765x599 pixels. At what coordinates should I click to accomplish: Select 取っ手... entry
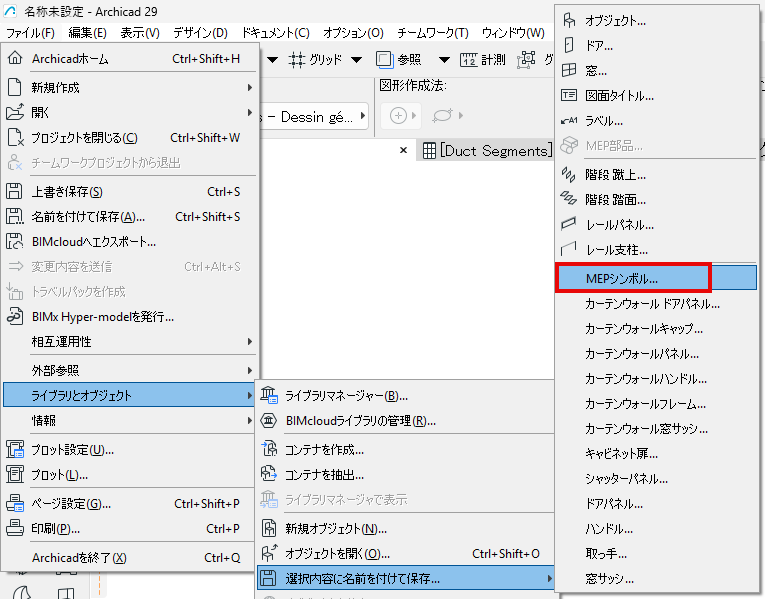[x=657, y=553]
